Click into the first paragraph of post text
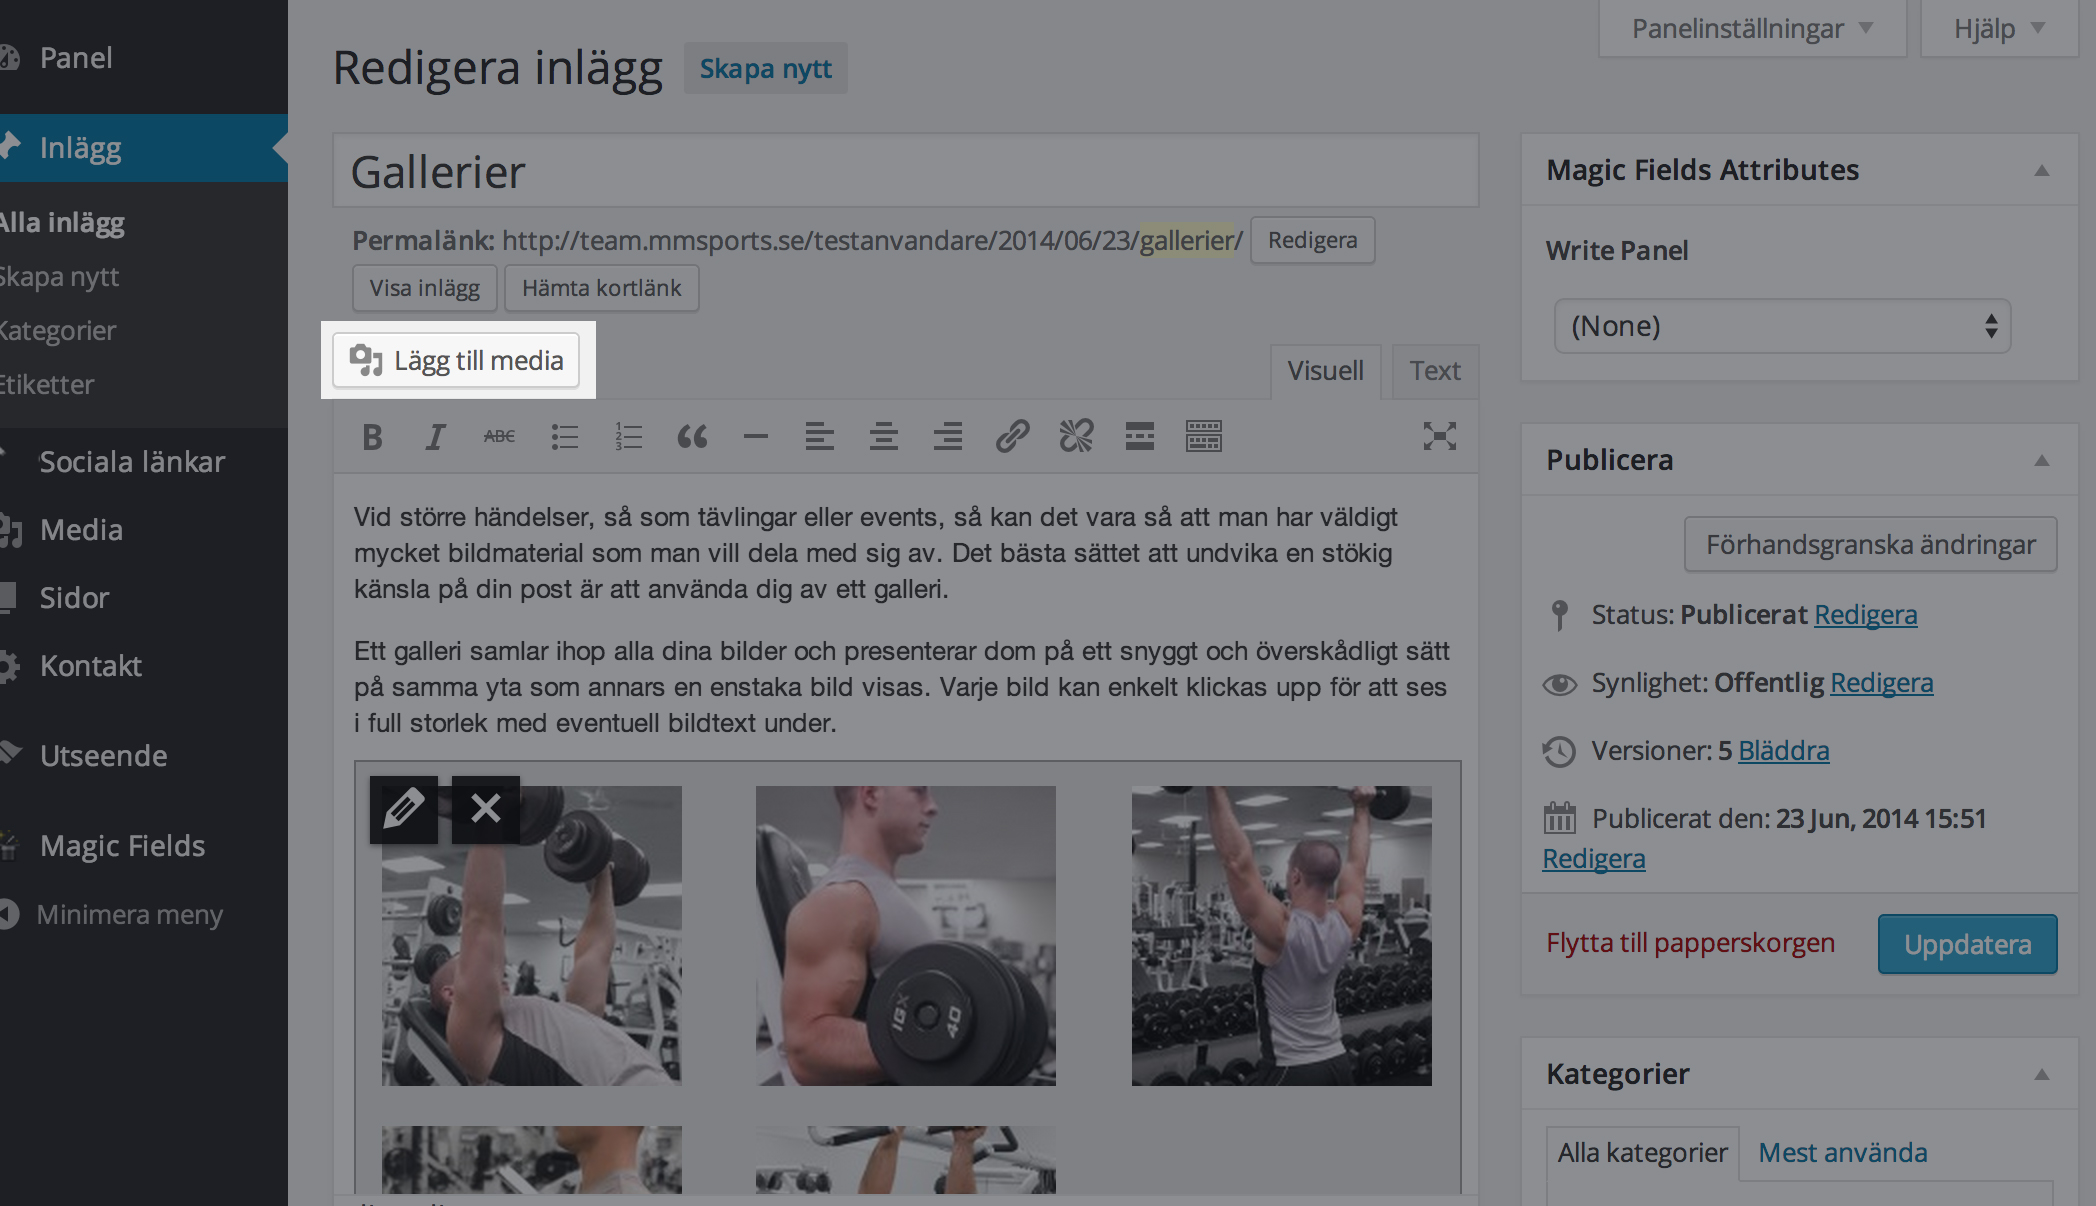This screenshot has height=1206, width=2096. (x=875, y=553)
